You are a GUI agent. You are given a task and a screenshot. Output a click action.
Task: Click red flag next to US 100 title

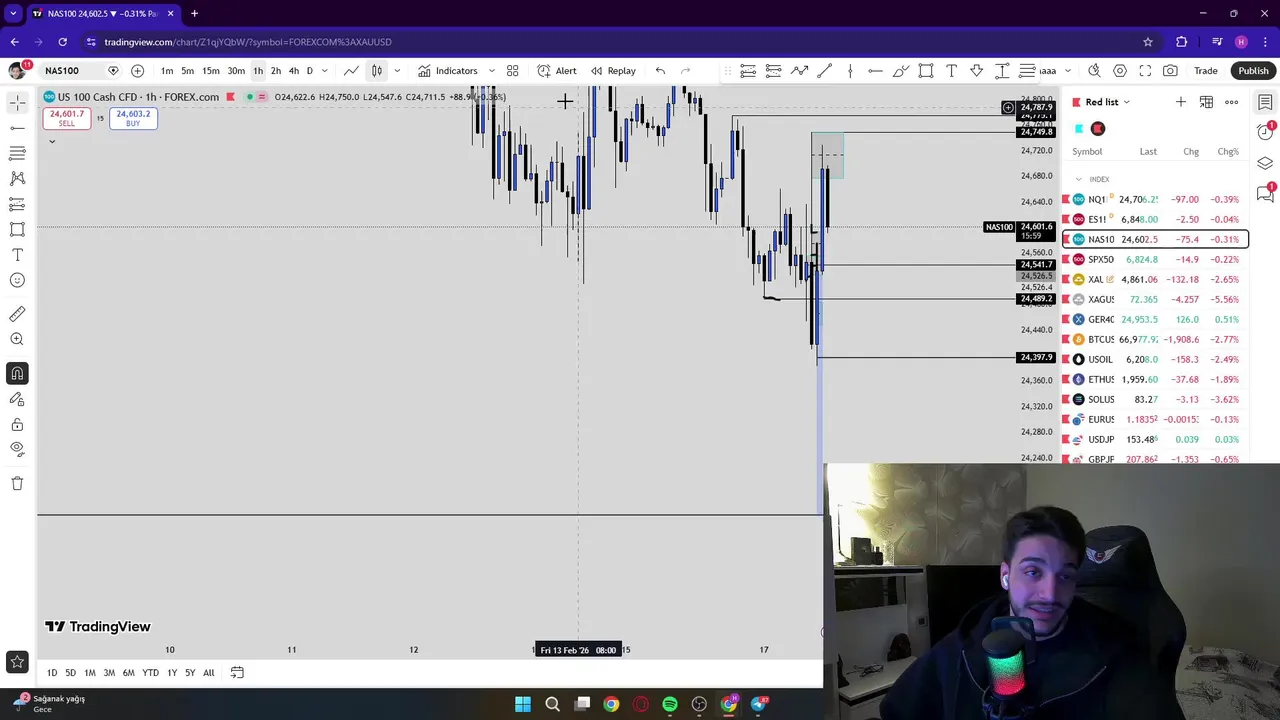pyautogui.click(x=231, y=97)
